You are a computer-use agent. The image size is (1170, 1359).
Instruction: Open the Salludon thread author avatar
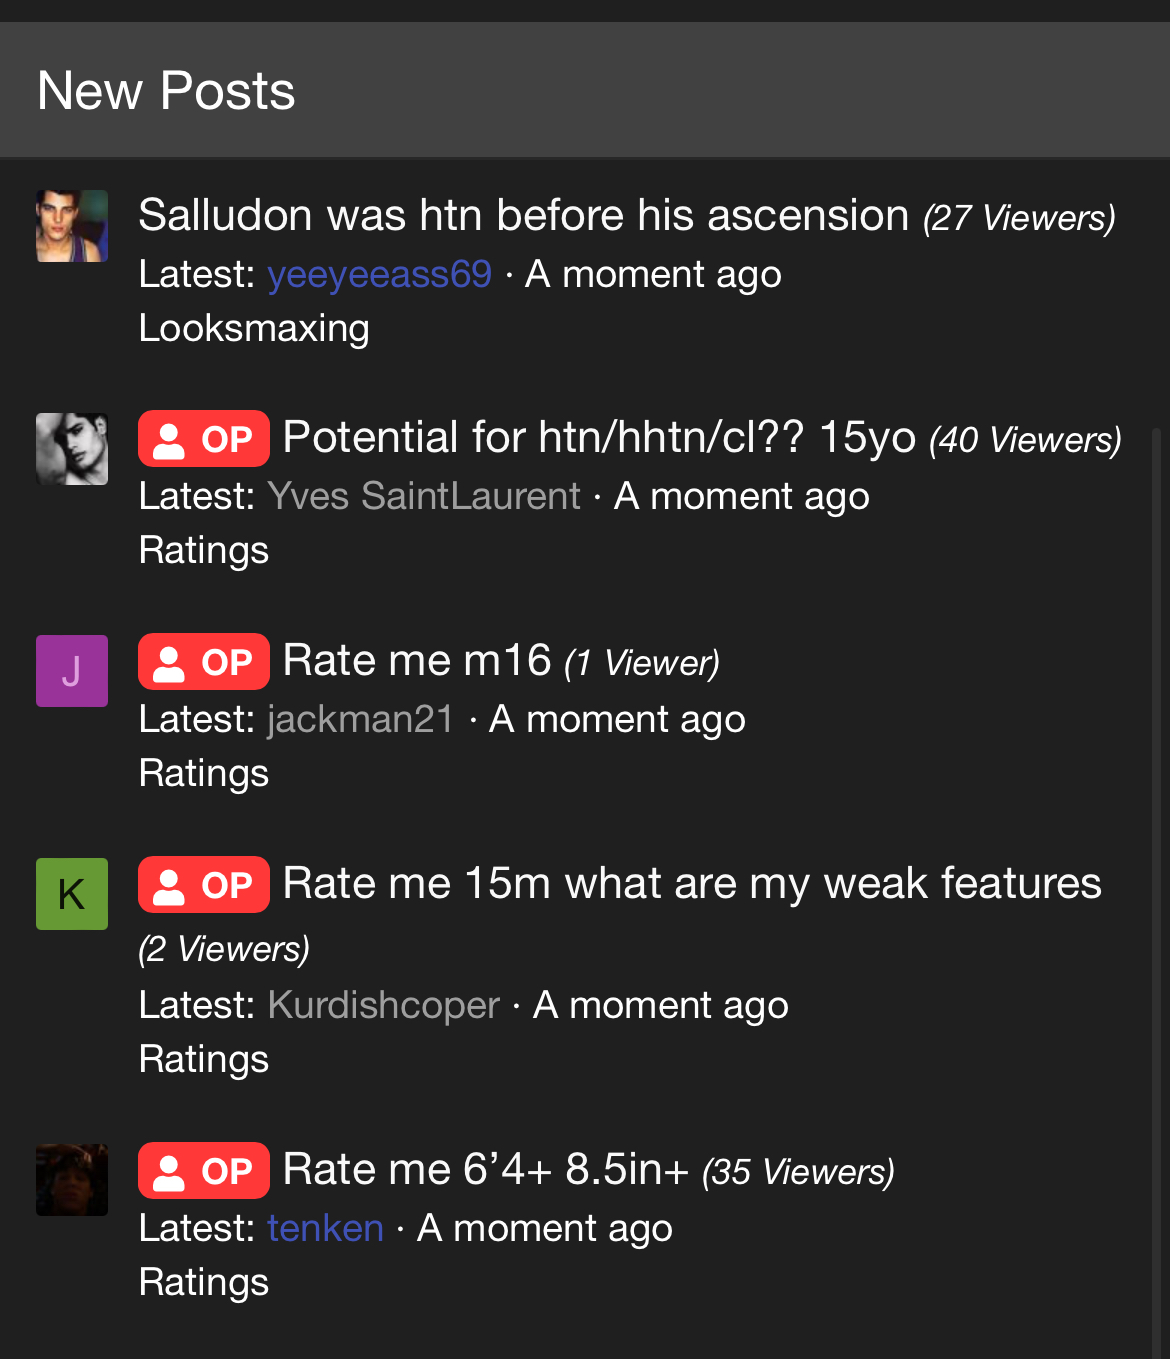point(72,226)
